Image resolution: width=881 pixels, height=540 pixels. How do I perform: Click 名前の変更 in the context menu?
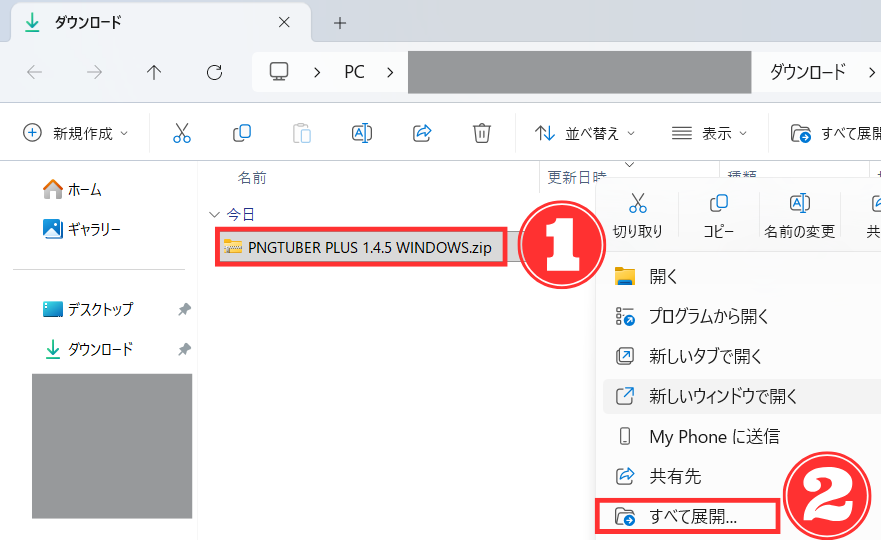(x=799, y=216)
